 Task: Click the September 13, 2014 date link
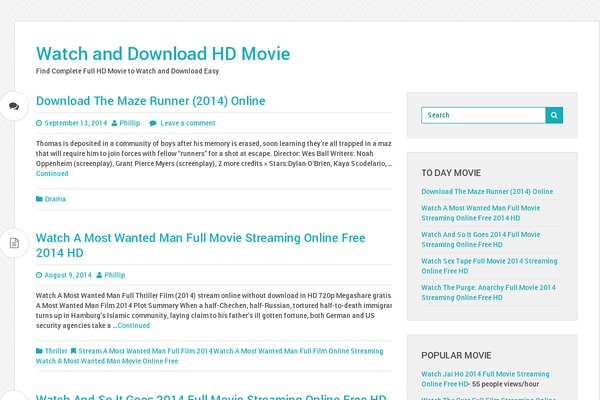[x=76, y=123]
